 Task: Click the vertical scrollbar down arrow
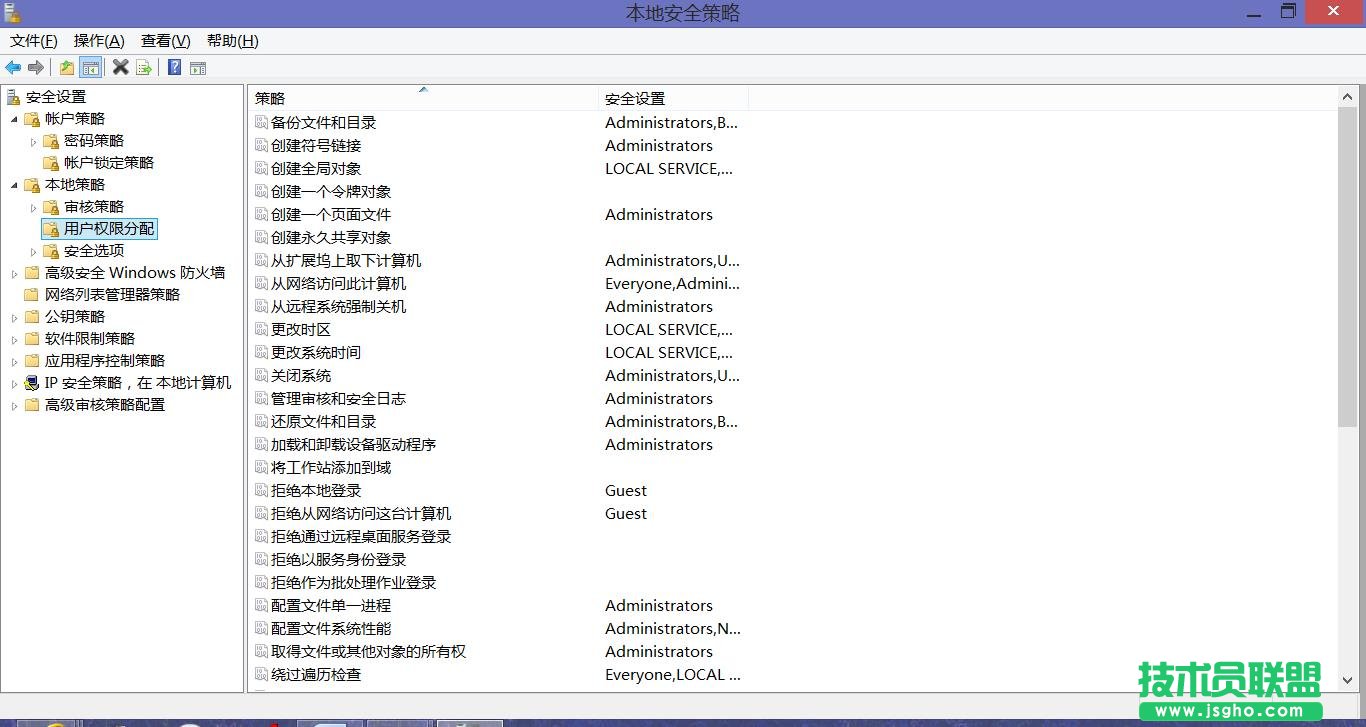1346,680
